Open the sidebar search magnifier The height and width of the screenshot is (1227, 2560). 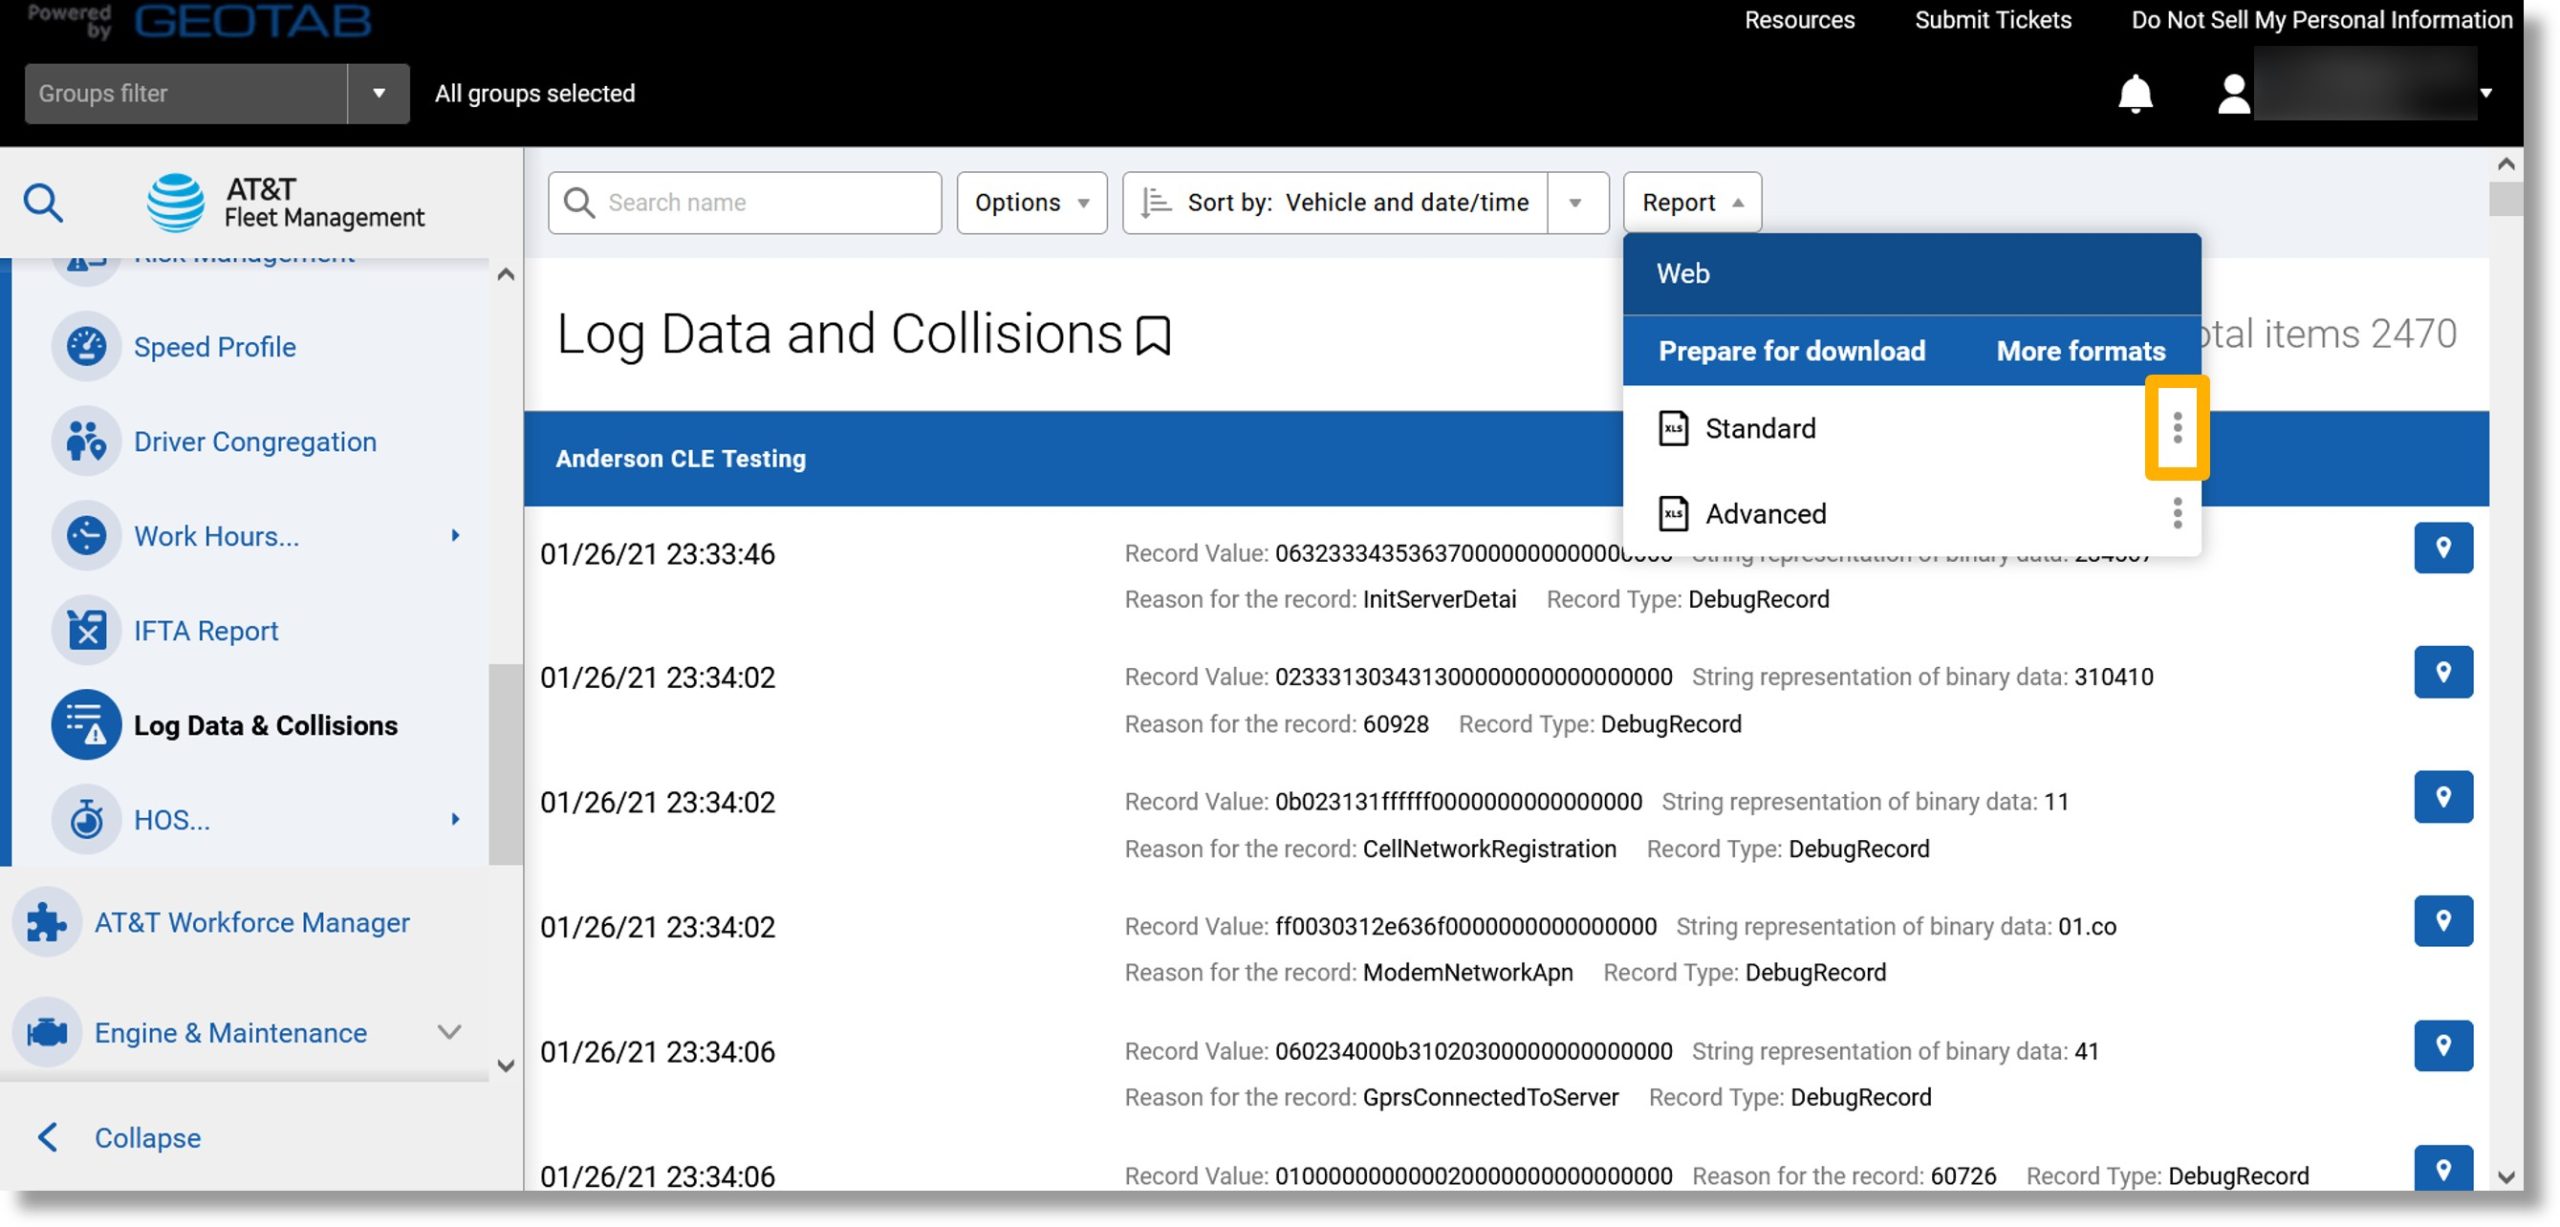click(x=43, y=202)
